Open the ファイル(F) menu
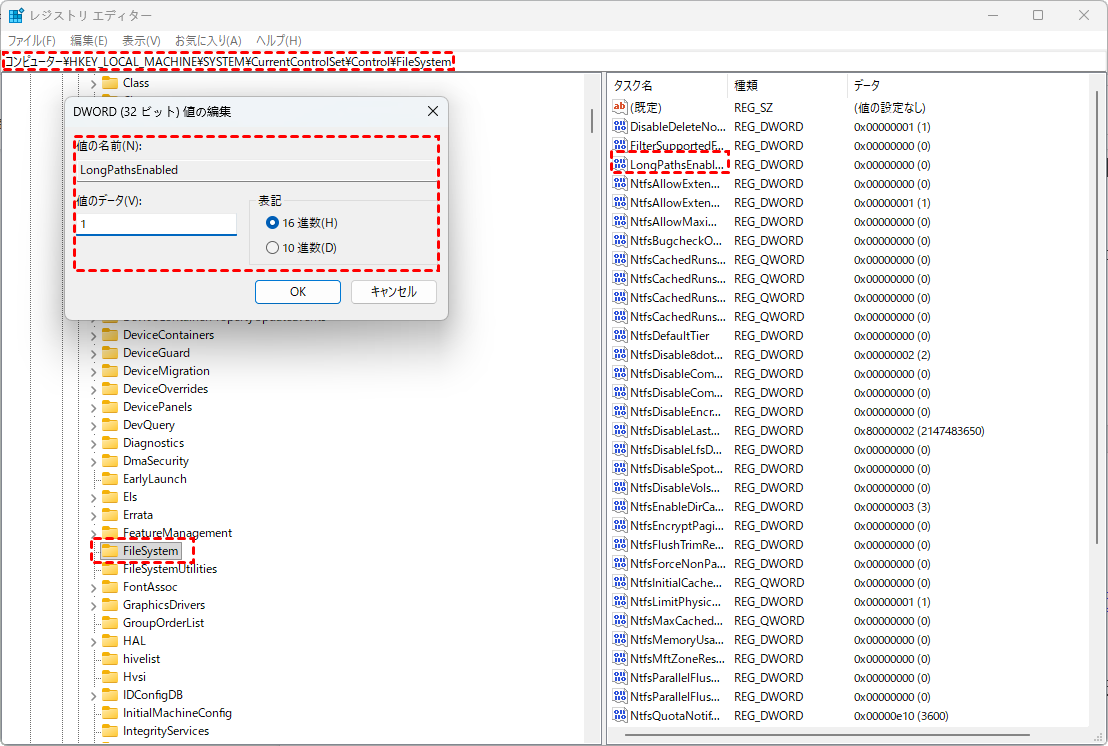 (31, 41)
